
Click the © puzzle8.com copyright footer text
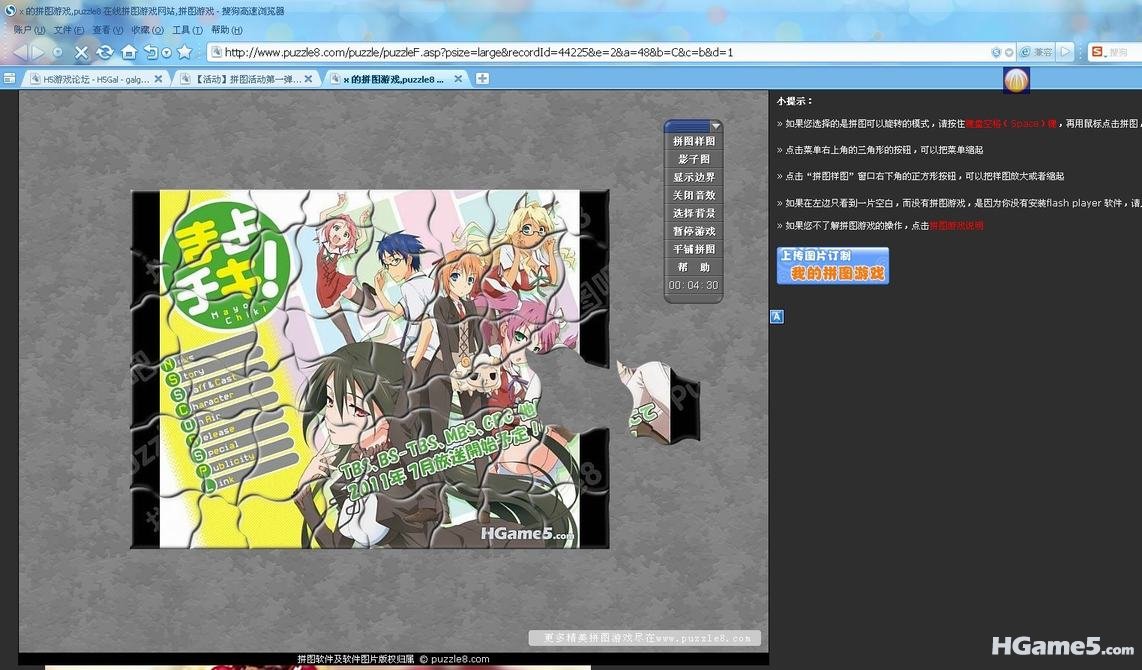tap(454, 659)
